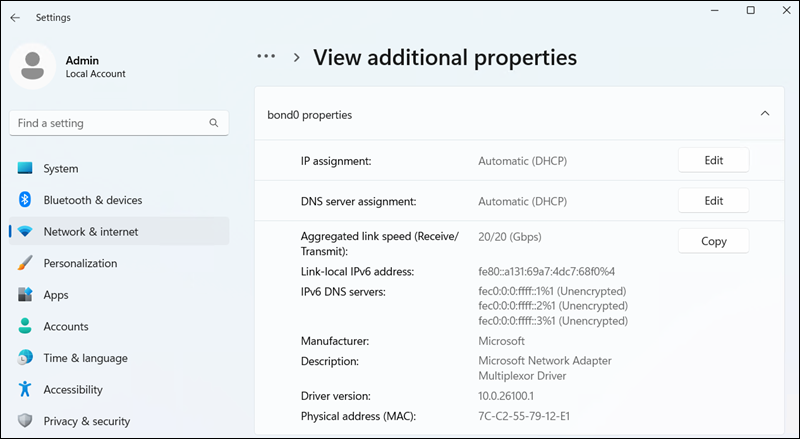Click the Time & language globe icon

pos(25,357)
